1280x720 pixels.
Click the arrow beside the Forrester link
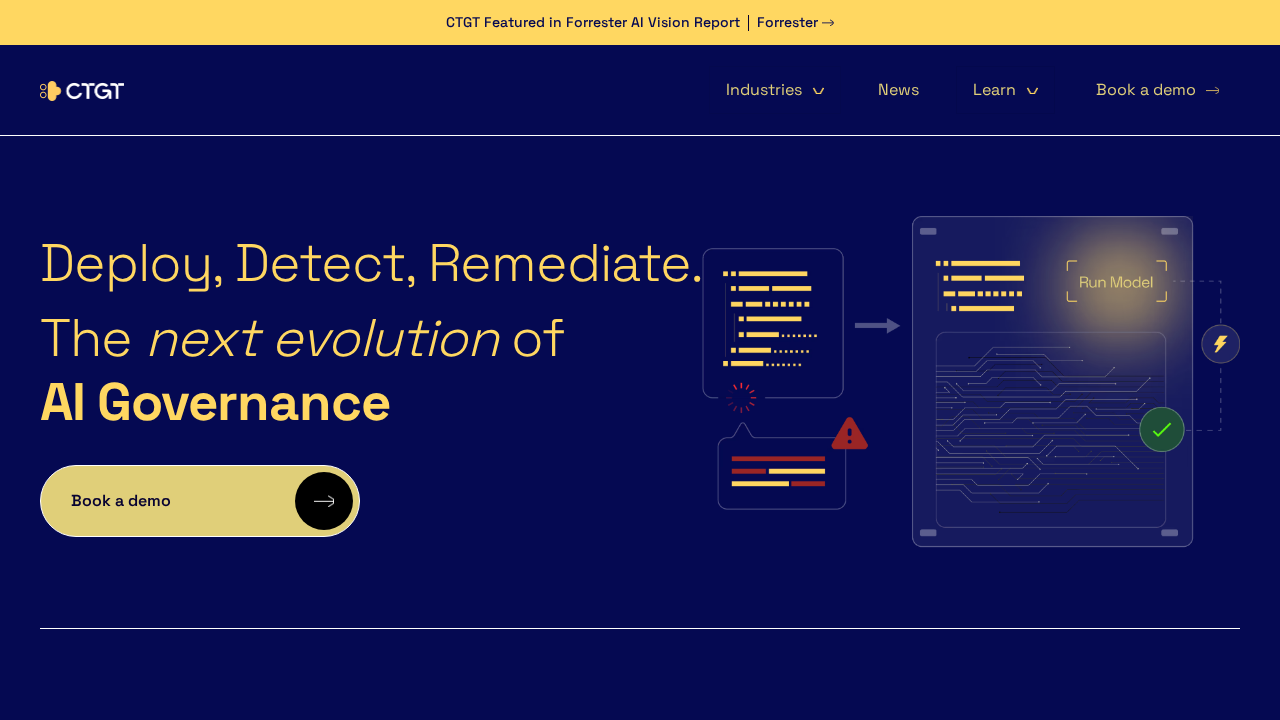pyautogui.click(x=828, y=23)
